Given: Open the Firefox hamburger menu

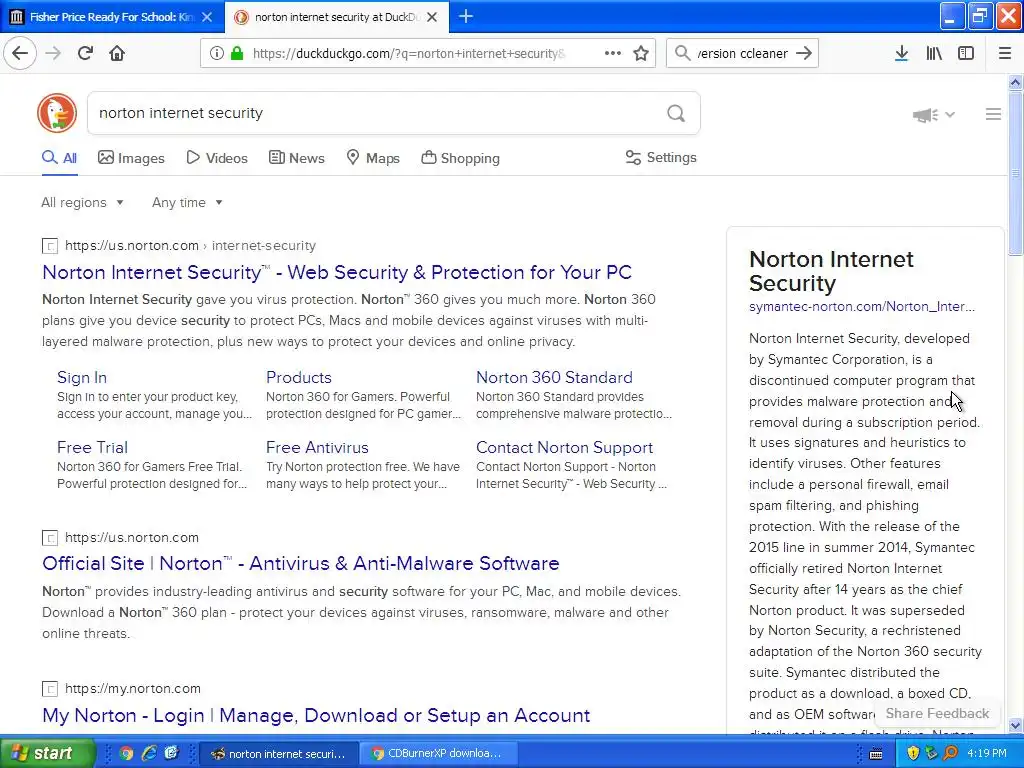Looking at the screenshot, I should pyautogui.click(x=1005, y=53).
